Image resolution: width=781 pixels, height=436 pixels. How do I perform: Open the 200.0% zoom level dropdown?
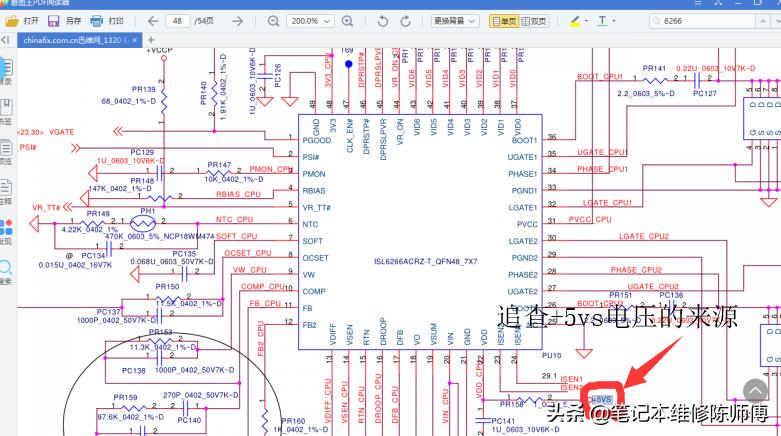click(x=310, y=21)
